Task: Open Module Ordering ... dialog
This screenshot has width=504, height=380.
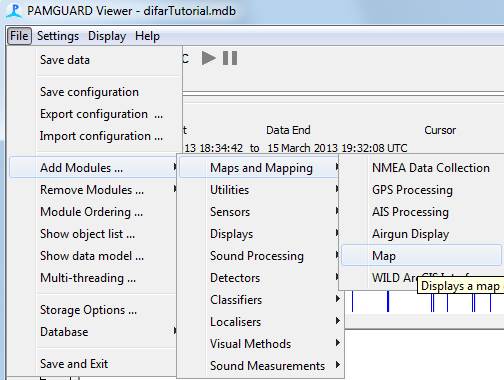Action: [x=93, y=212]
